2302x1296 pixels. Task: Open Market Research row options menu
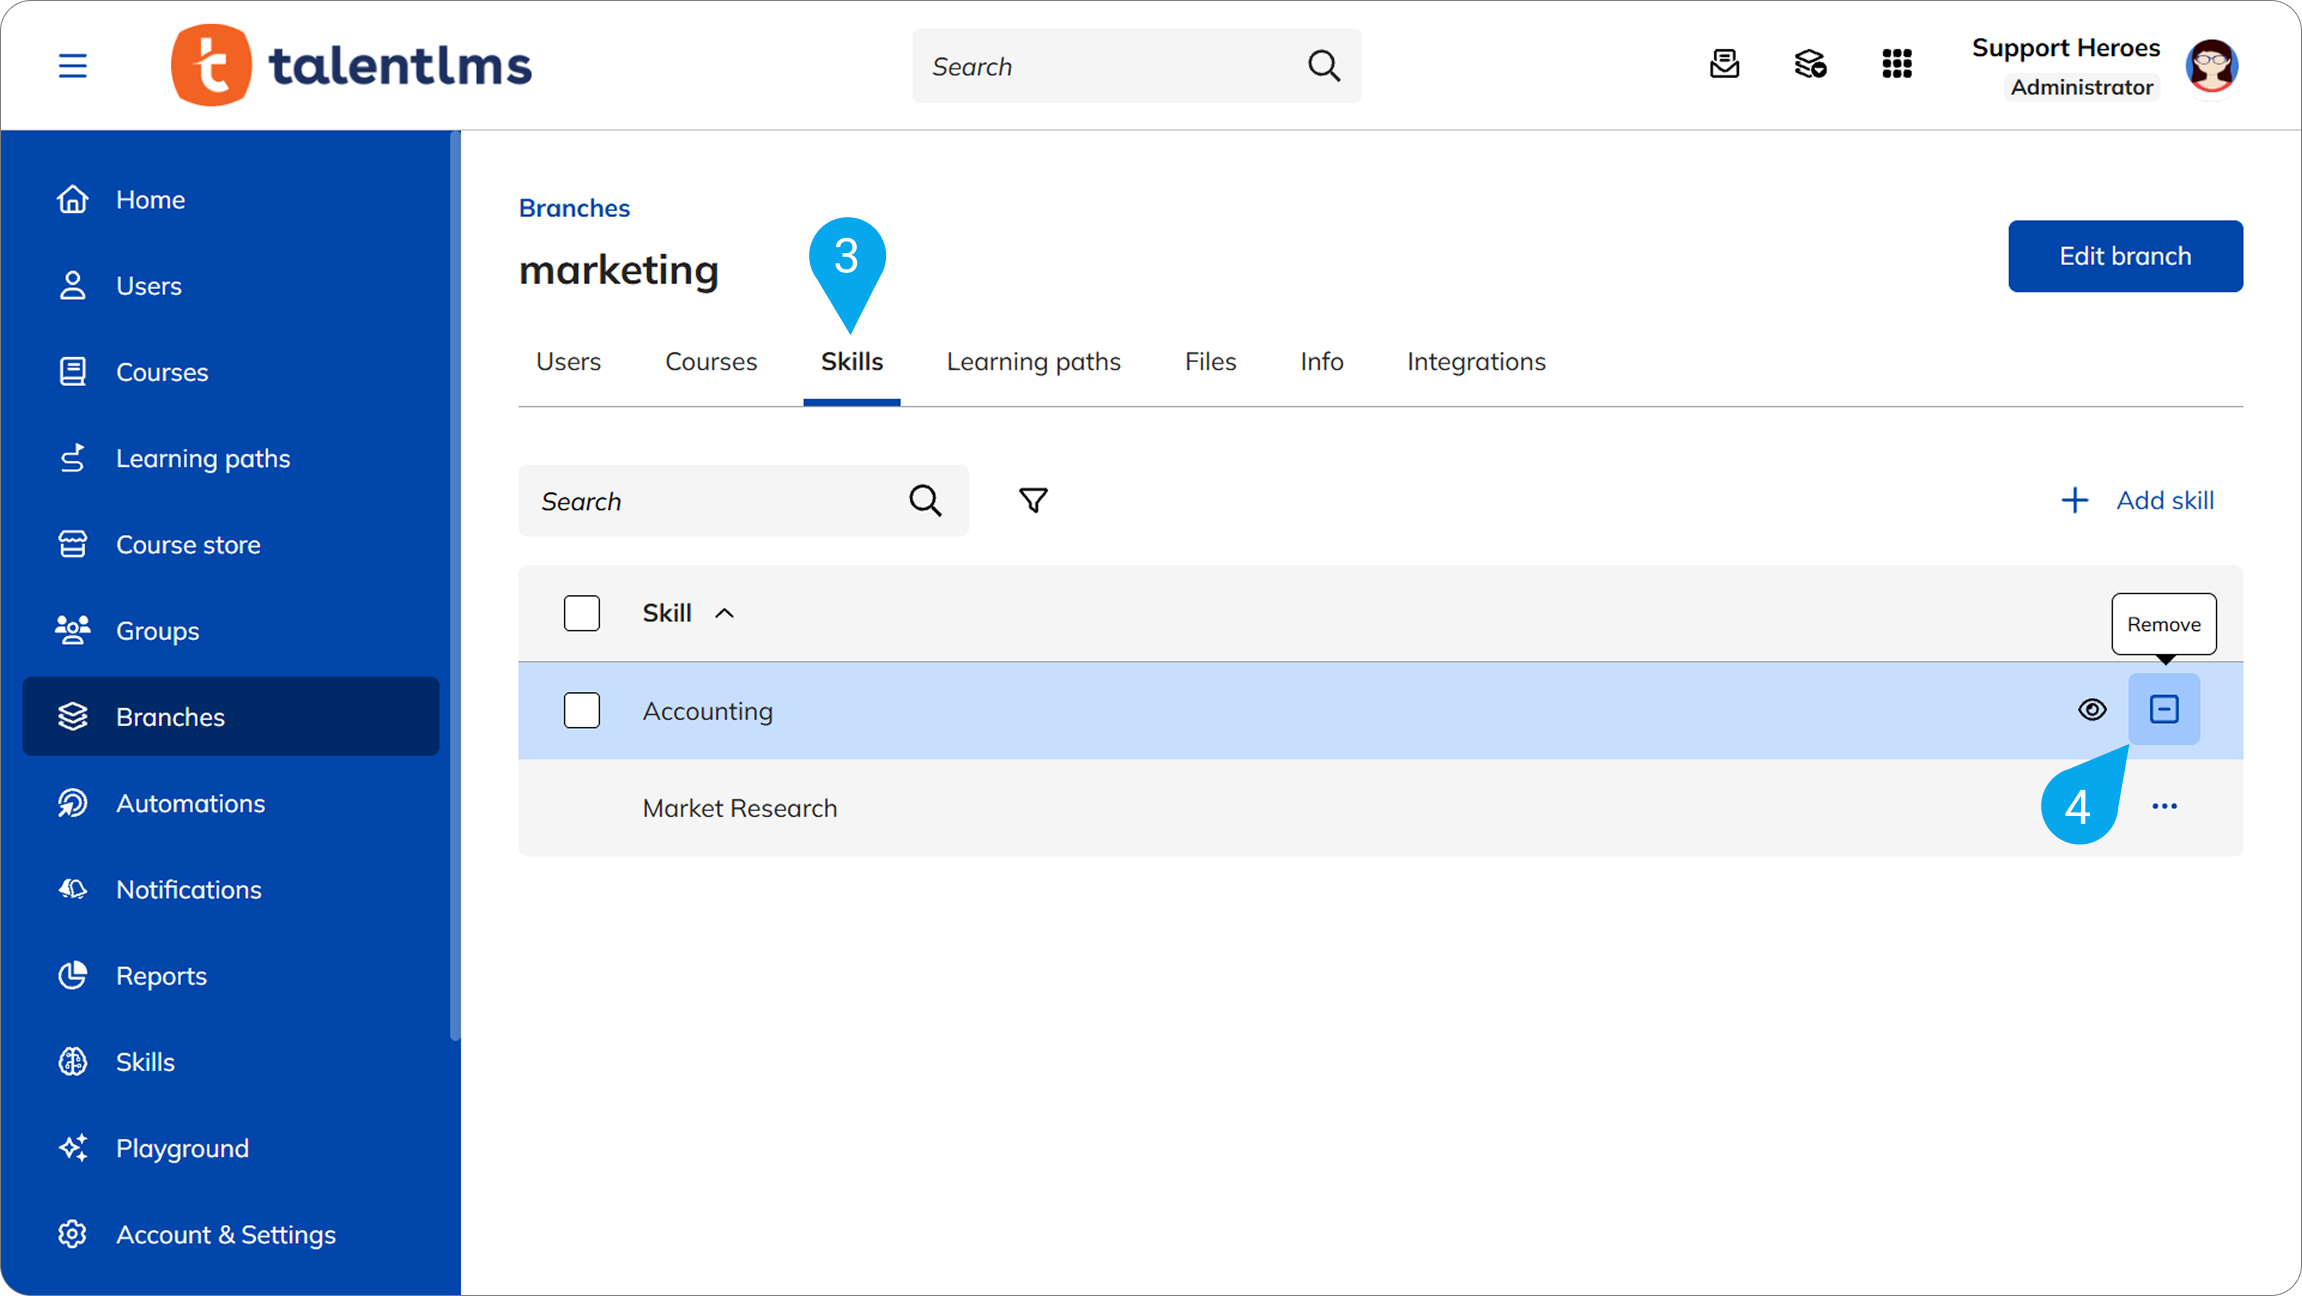[x=2164, y=806]
